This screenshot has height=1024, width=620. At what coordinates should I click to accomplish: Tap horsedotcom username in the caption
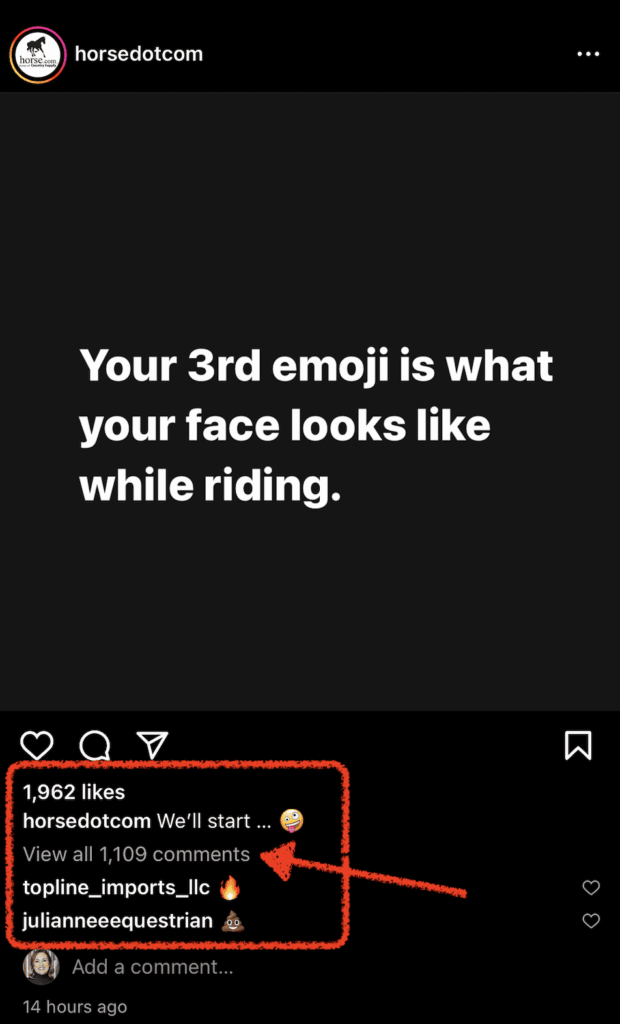tap(86, 822)
